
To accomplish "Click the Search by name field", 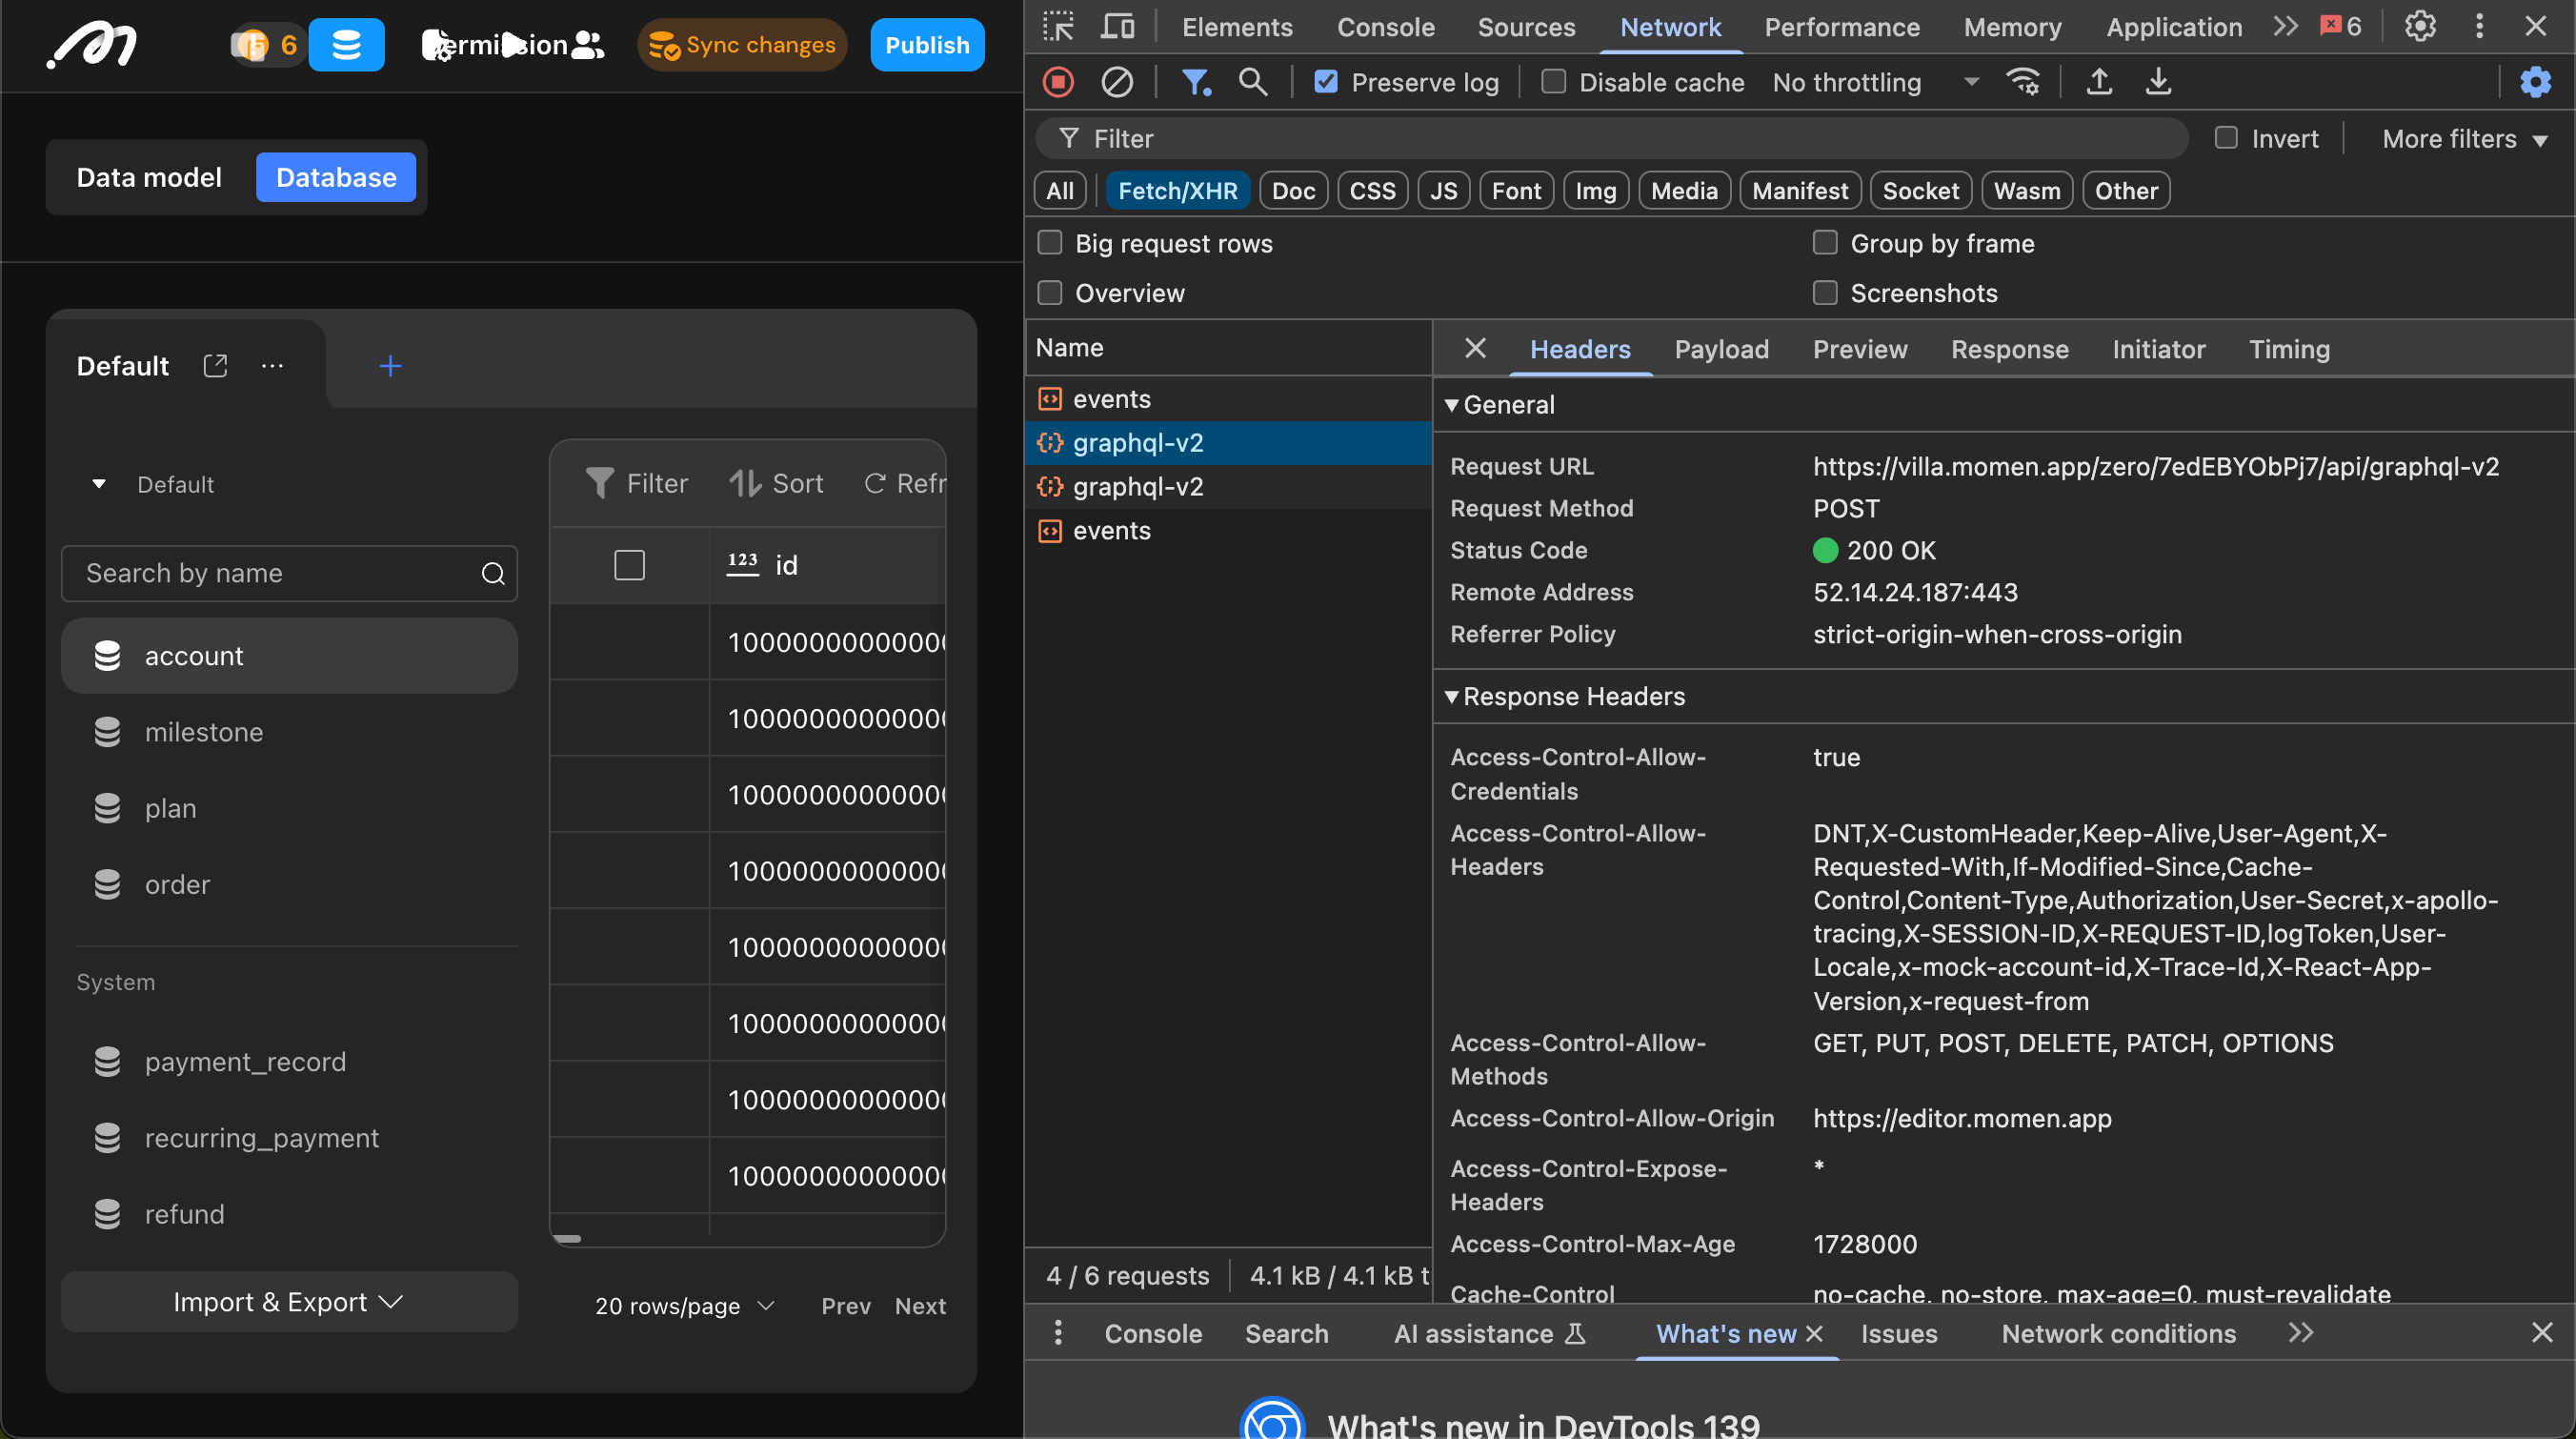I will pos(270,573).
